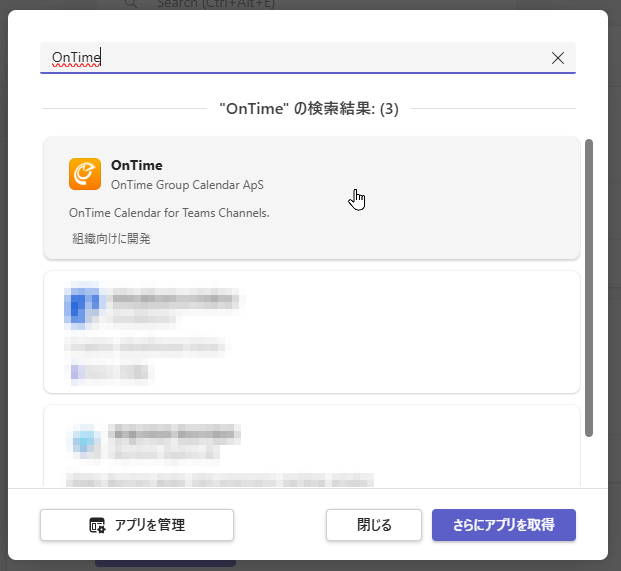Open アプリを管理 button
621x571 pixels.
tap(137, 525)
